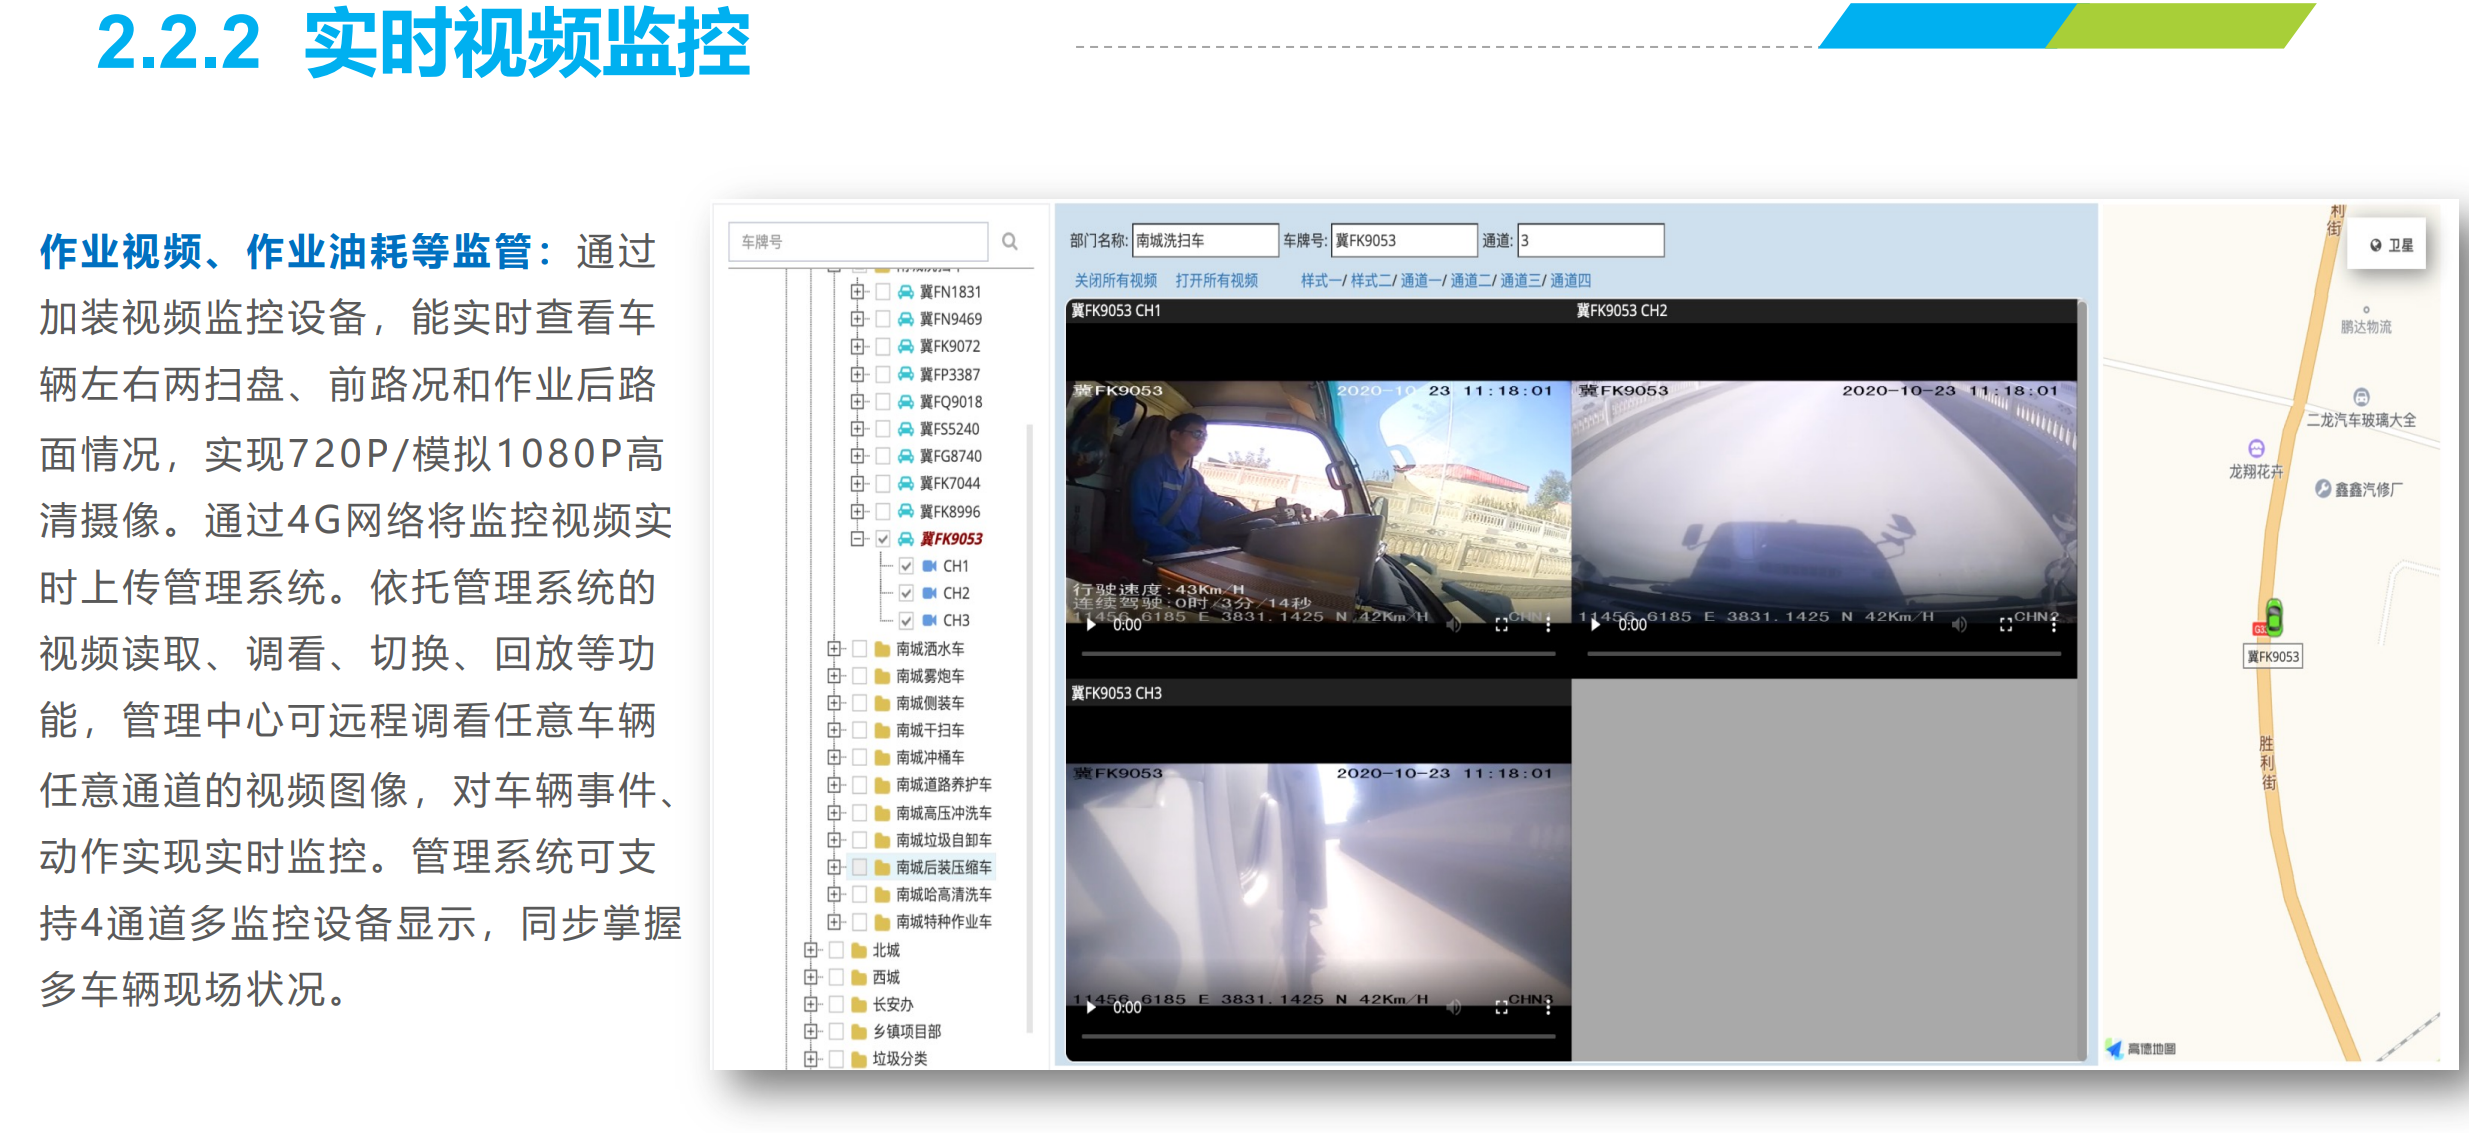
Task: Uncheck the CH1 channel checkbox
Action: [x=906, y=566]
